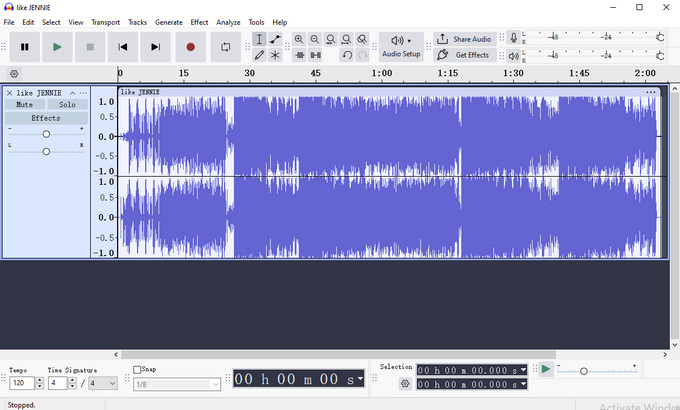The image size is (680, 410).
Task: Open the time signature denominator dropdown
Action: pyautogui.click(x=103, y=383)
